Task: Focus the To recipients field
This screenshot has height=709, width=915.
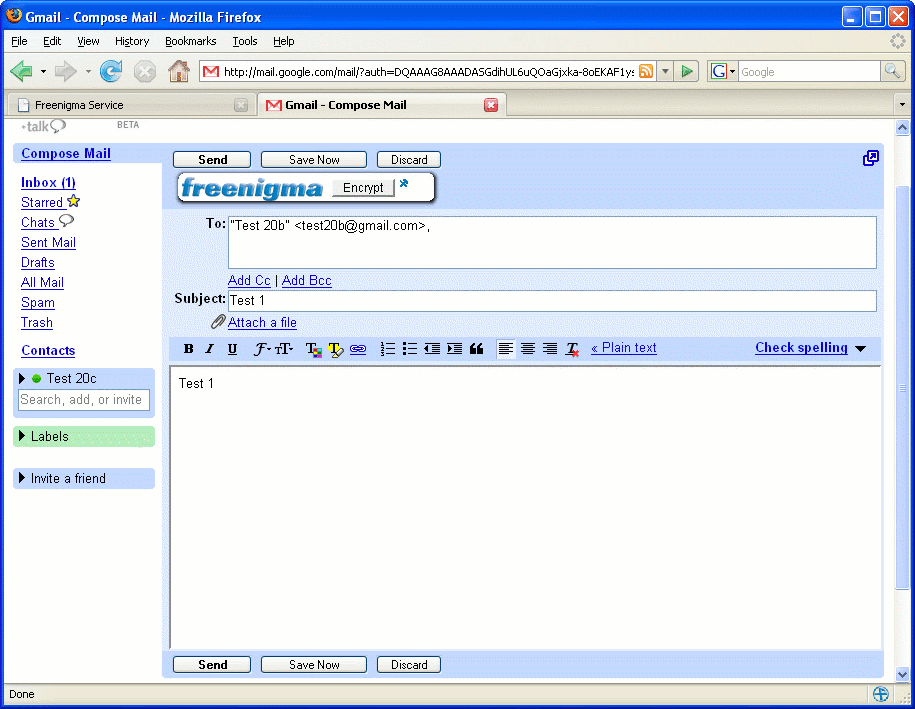Action: [x=552, y=242]
